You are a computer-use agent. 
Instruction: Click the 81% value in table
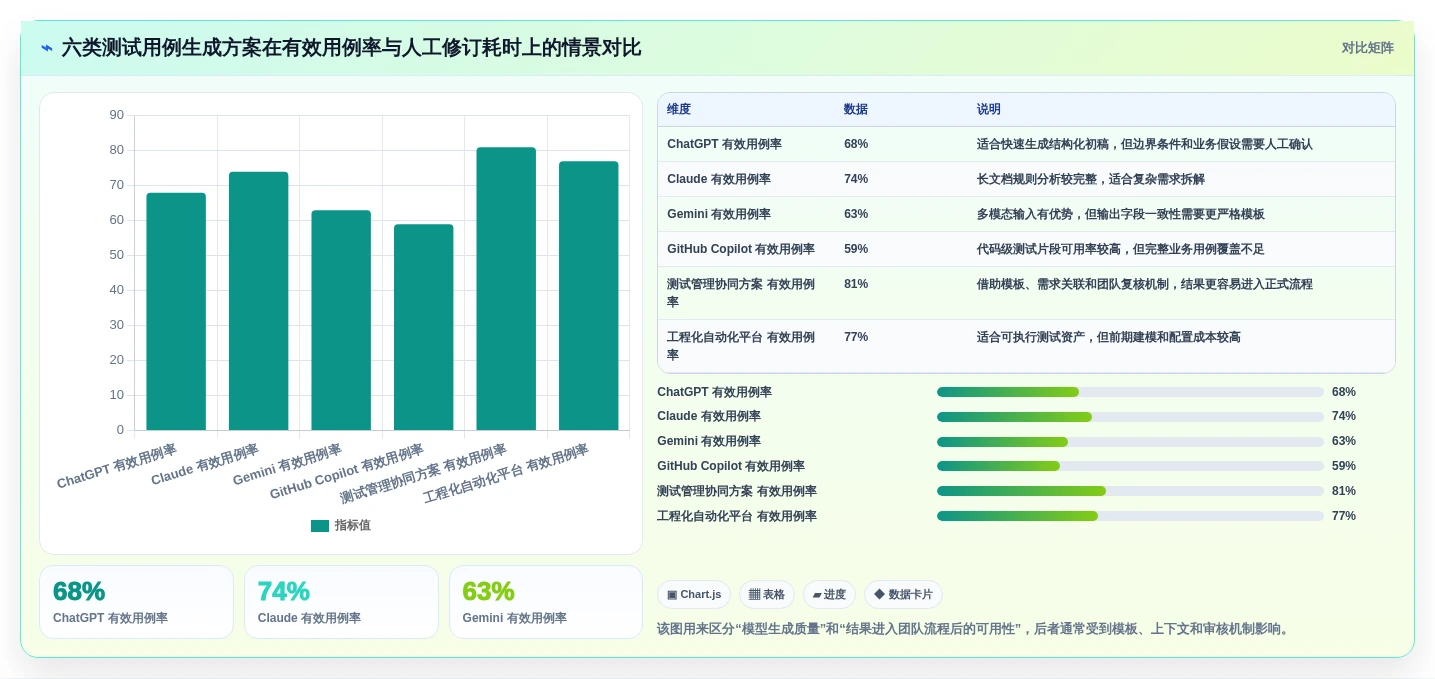click(x=856, y=284)
